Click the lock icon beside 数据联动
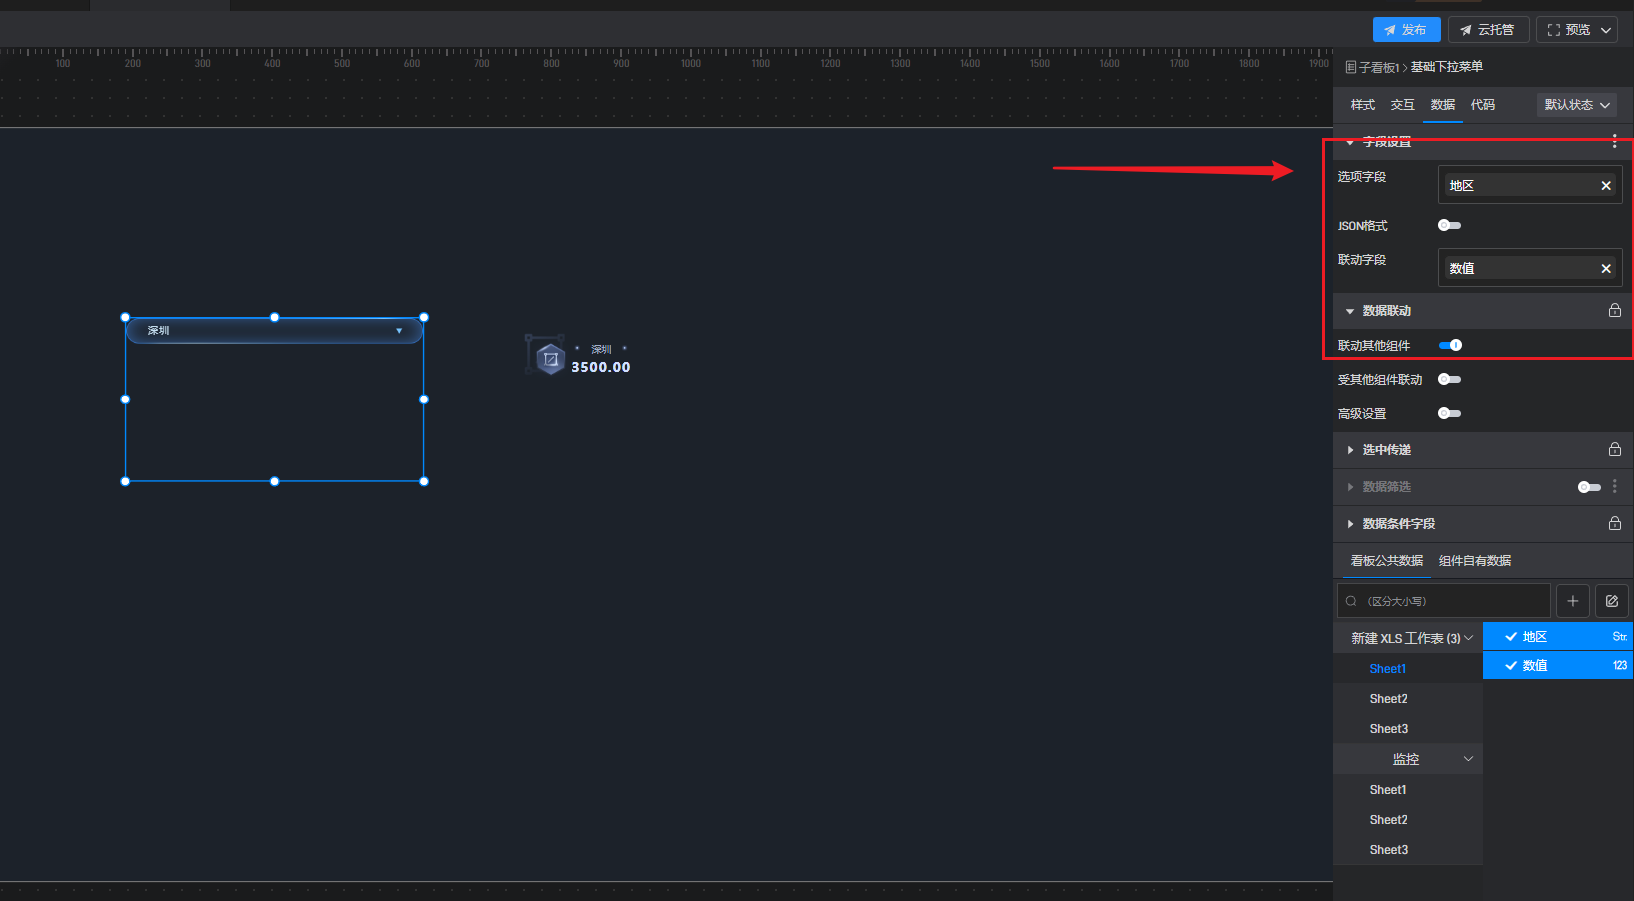Screen dimensions: 1634x901 coord(1614,311)
